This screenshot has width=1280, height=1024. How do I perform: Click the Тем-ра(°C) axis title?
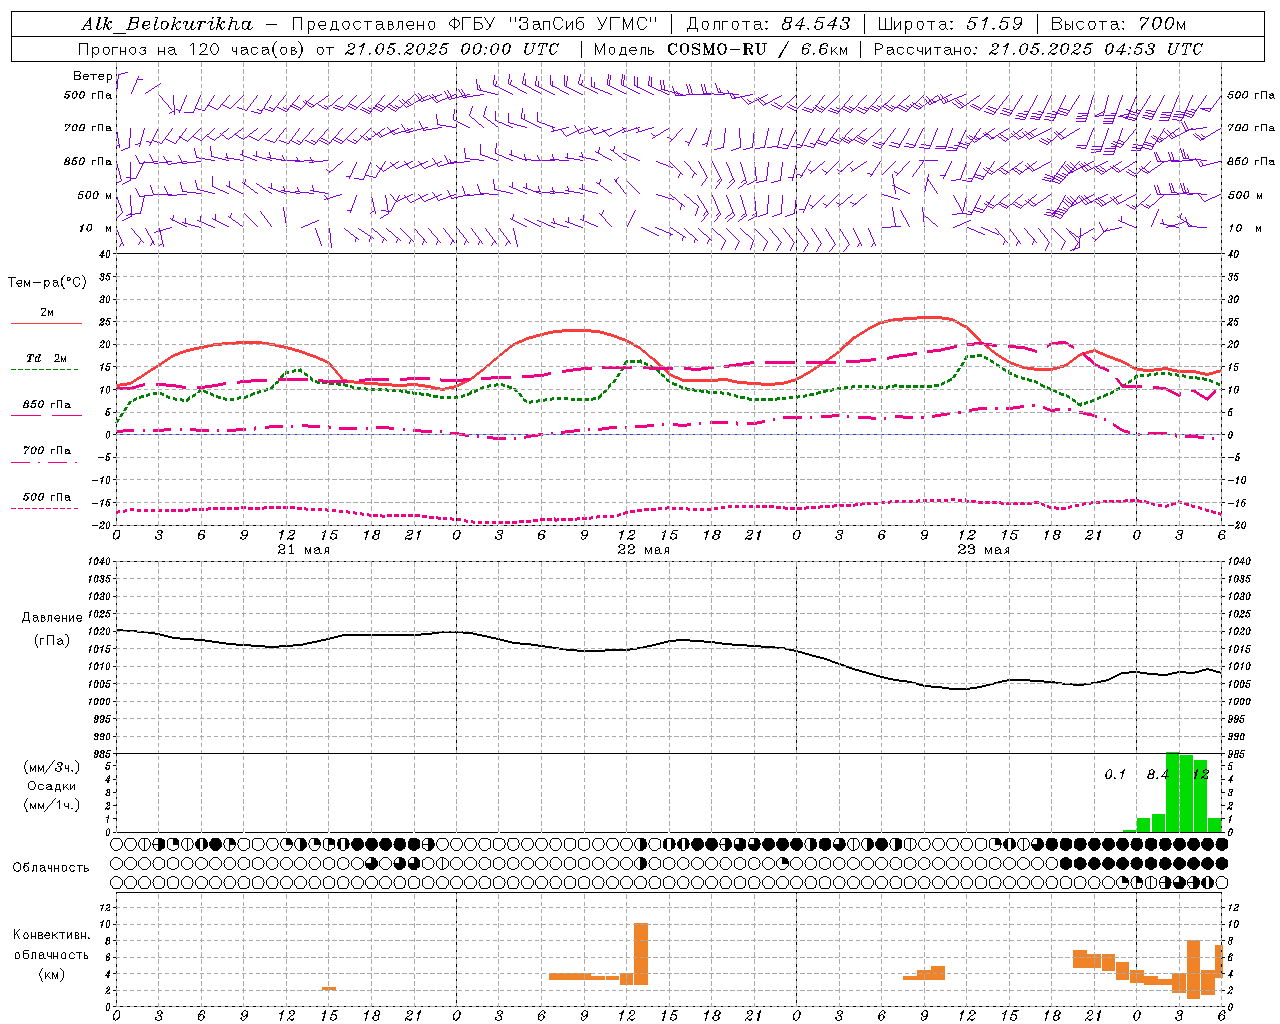[x=47, y=283]
